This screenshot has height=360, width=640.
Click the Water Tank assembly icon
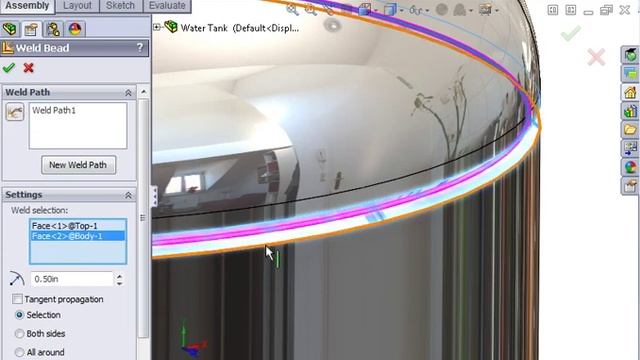click(171, 27)
